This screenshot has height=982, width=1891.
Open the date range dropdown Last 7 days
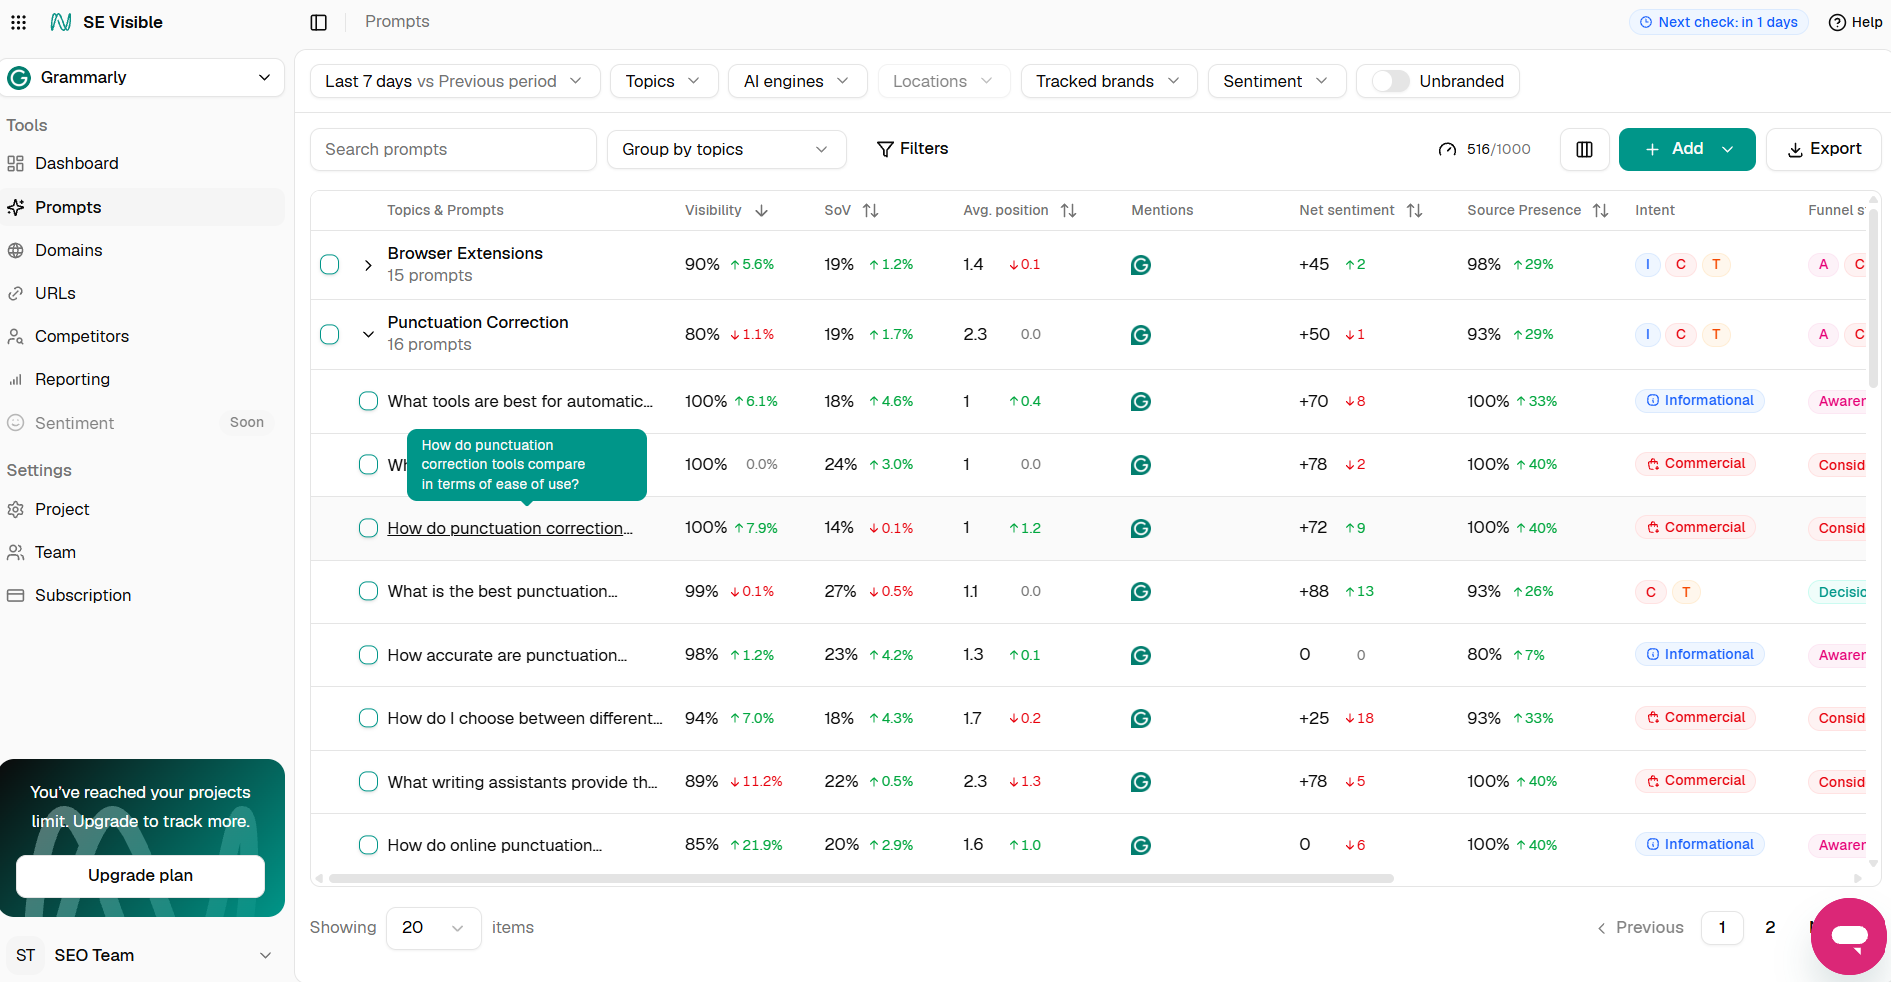coord(455,81)
